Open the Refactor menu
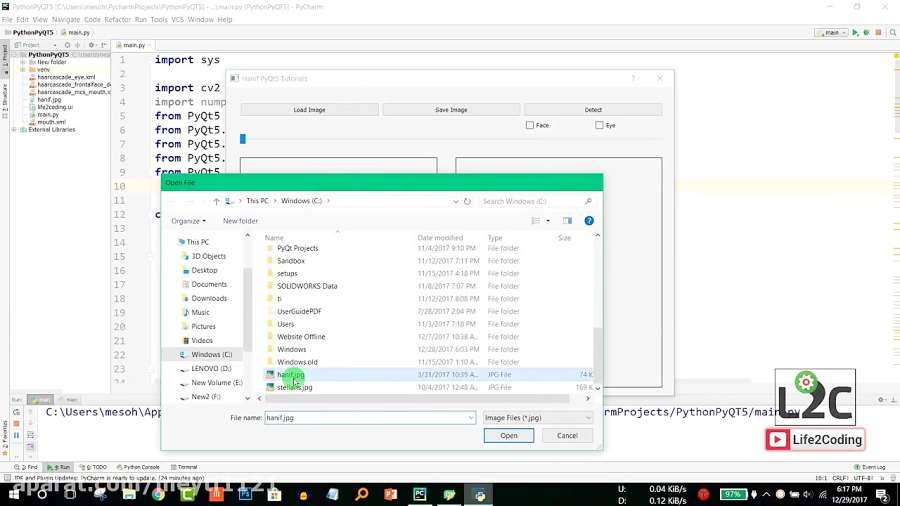 (x=117, y=19)
